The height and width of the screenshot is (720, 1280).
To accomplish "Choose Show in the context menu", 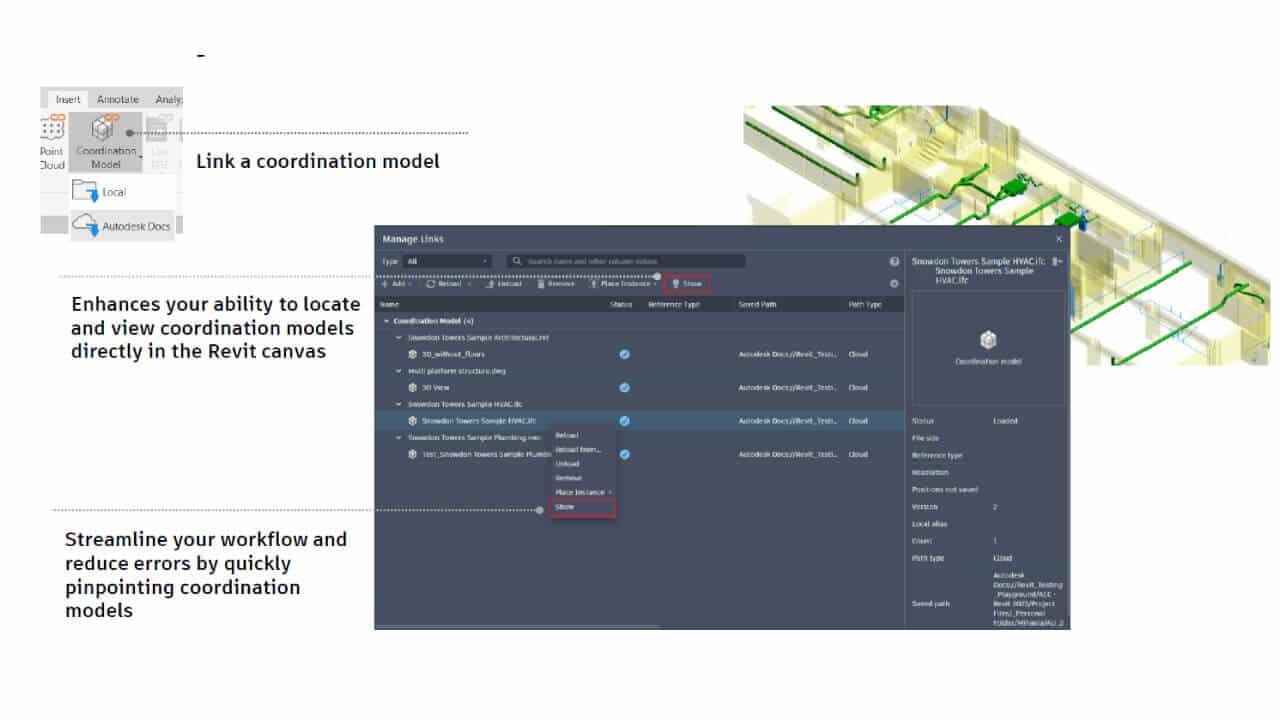I will click(x=583, y=507).
